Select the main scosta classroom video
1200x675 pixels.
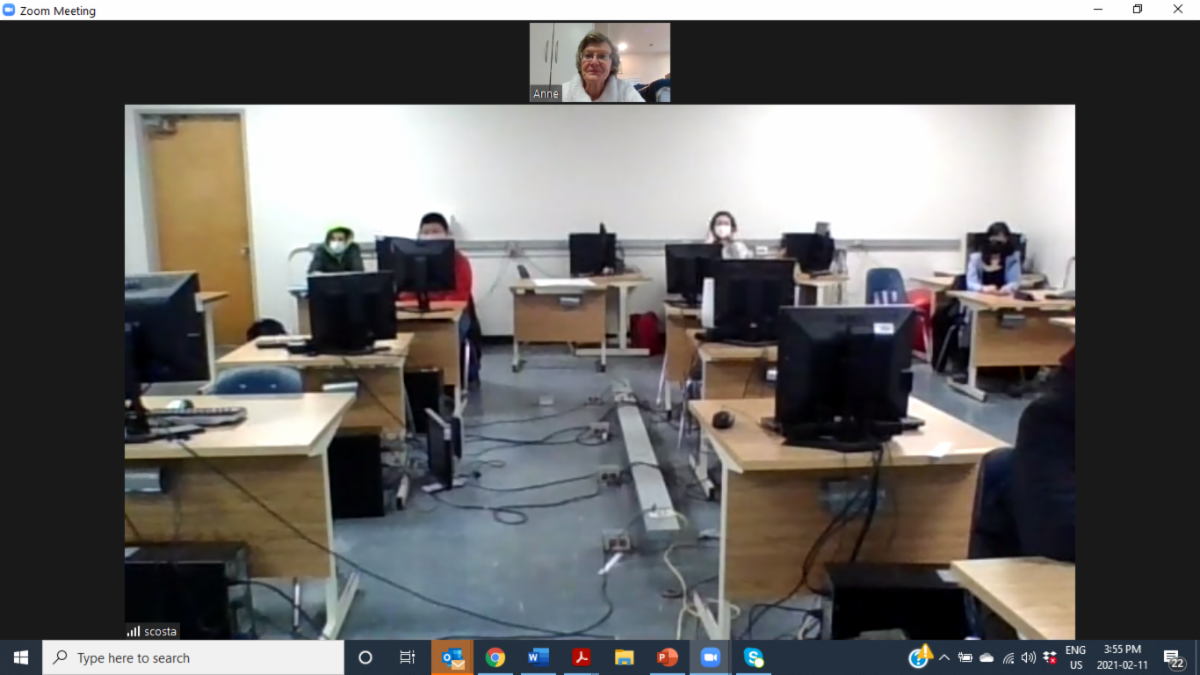tap(600, 372)
